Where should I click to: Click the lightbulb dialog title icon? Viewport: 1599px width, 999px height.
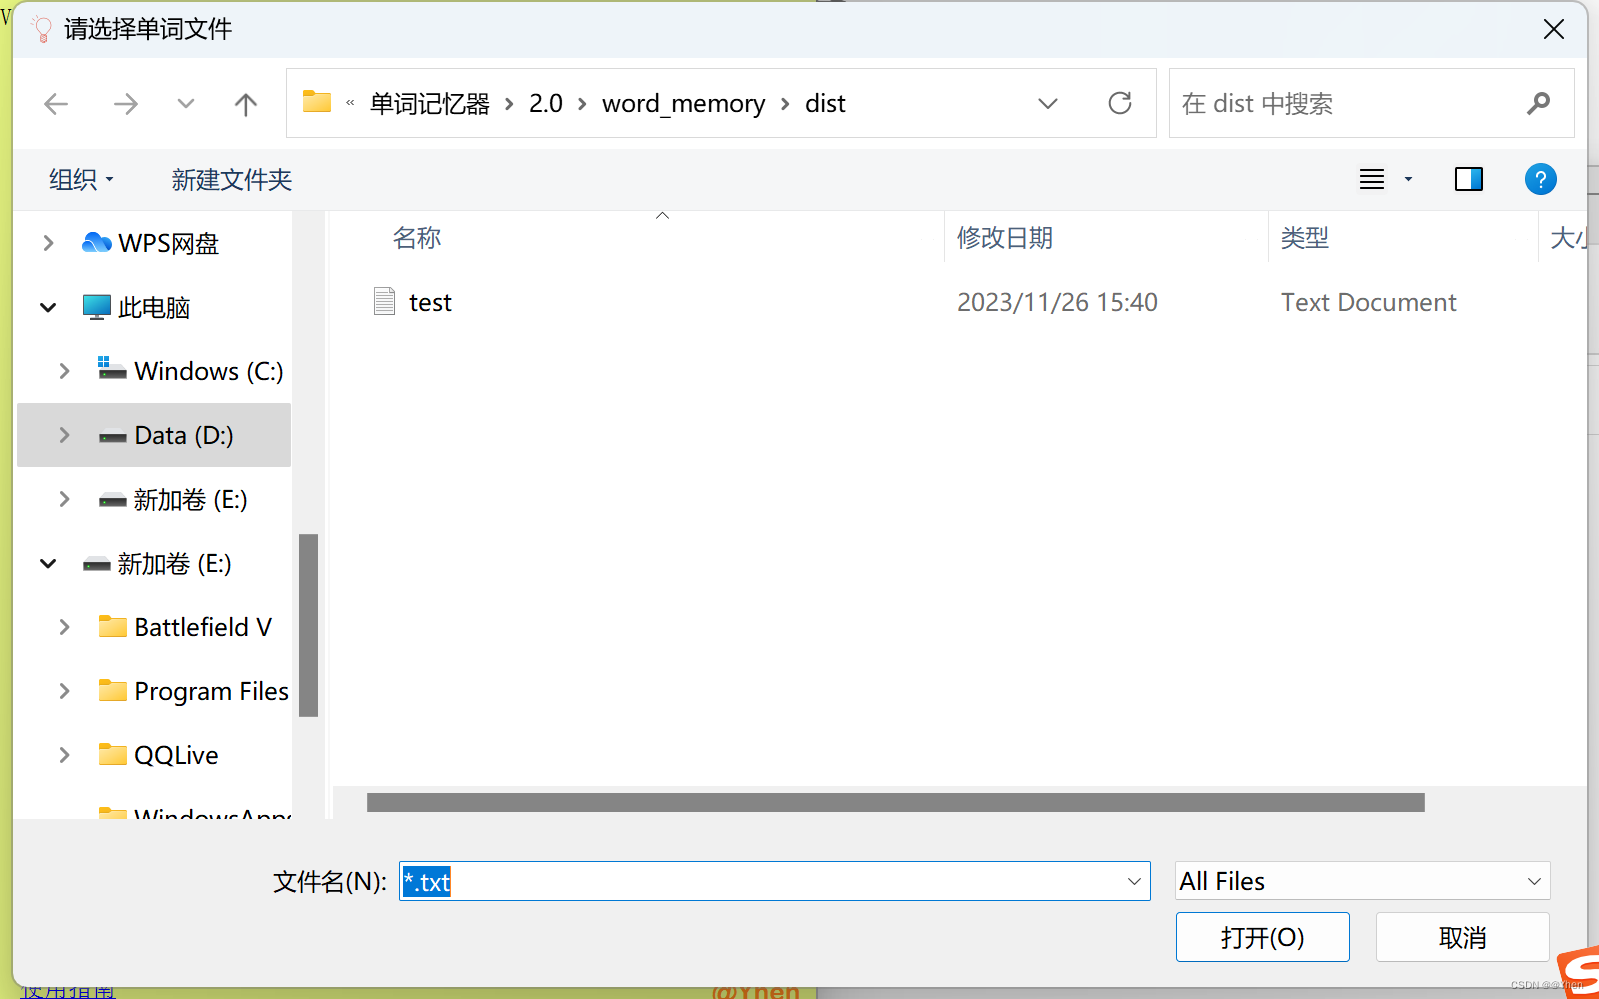42,29
